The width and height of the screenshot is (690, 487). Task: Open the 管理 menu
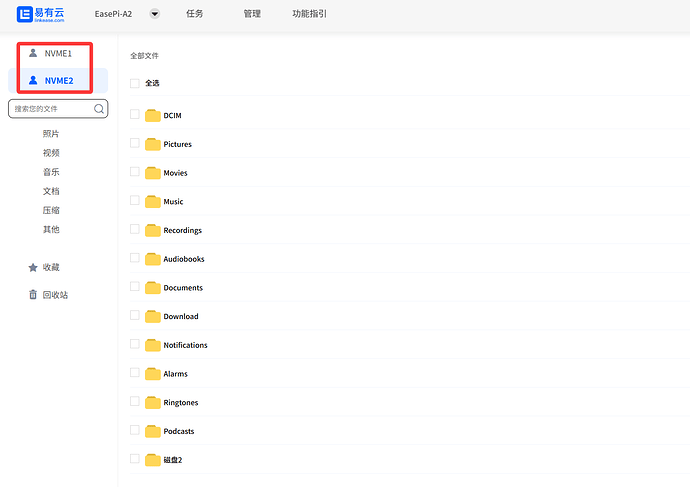pos(252,14)
